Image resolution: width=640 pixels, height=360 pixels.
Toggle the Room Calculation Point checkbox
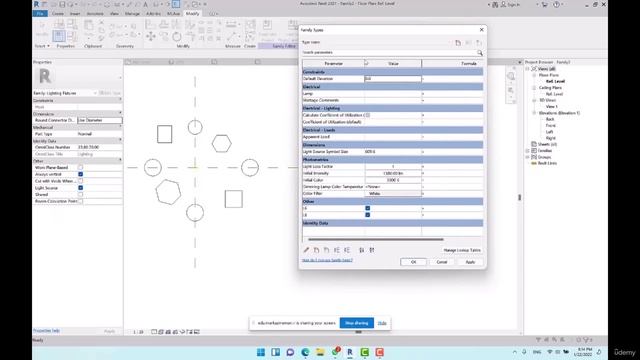80,201
